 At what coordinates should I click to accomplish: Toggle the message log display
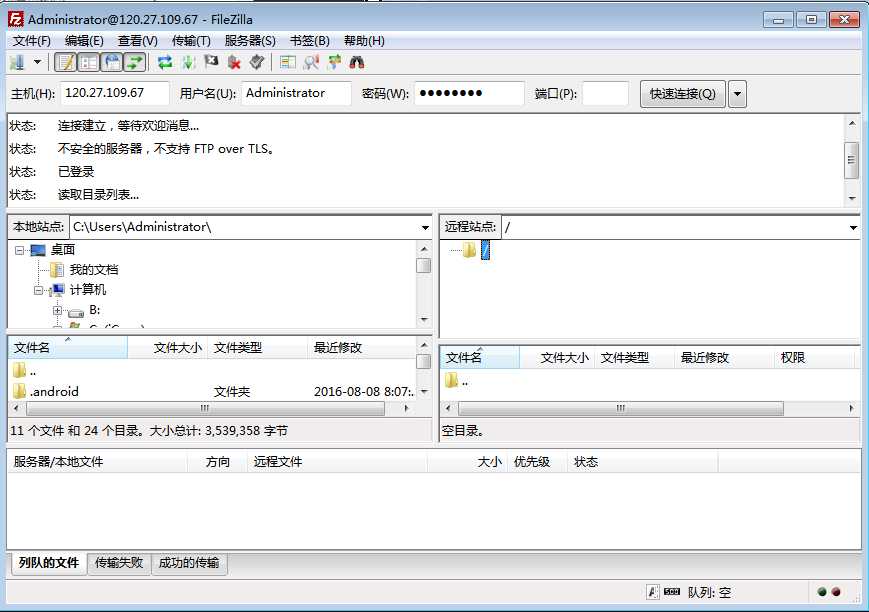pos(65,62)
